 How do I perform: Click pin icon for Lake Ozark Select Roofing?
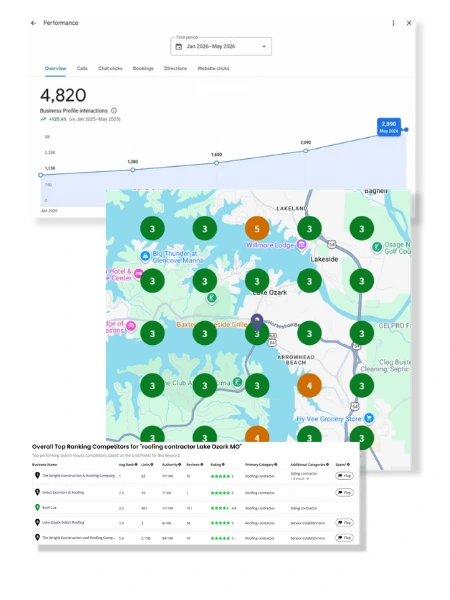[x=37, y=522]
